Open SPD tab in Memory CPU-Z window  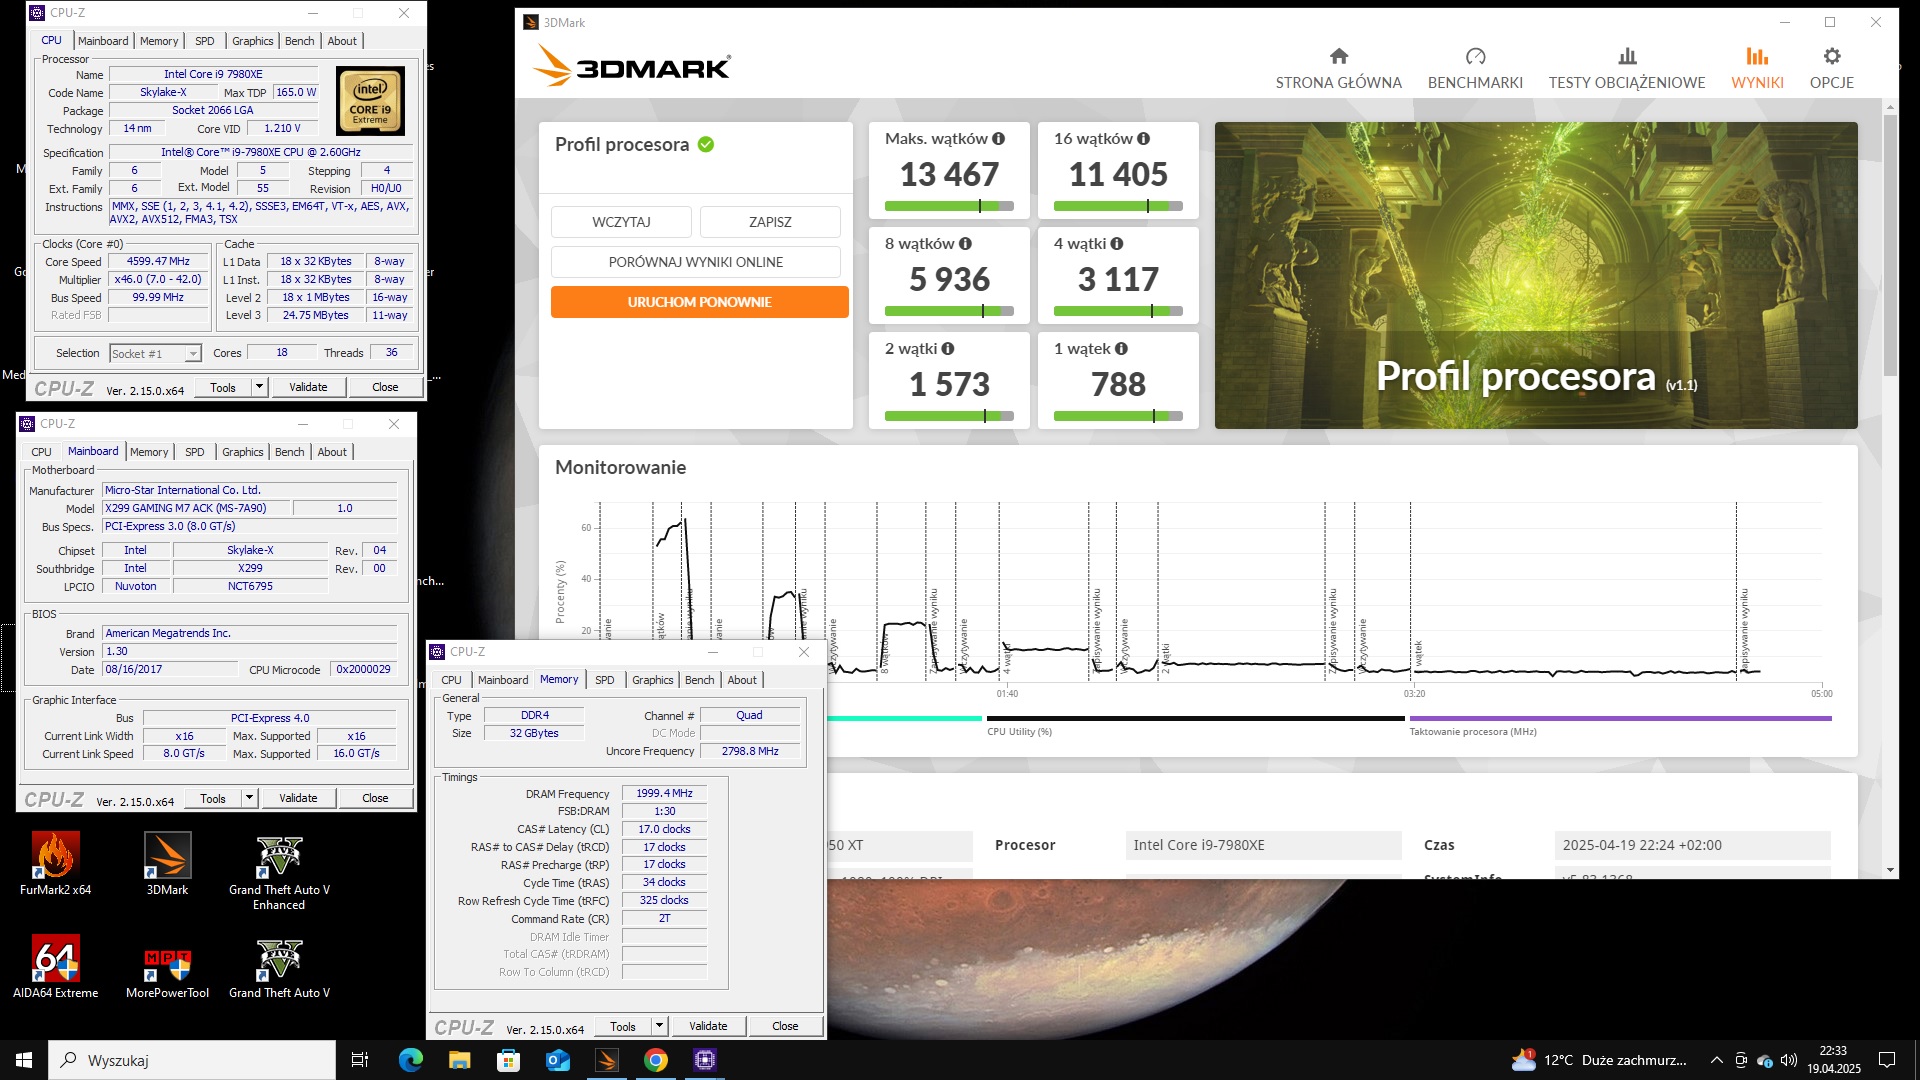tap(604, 680)
